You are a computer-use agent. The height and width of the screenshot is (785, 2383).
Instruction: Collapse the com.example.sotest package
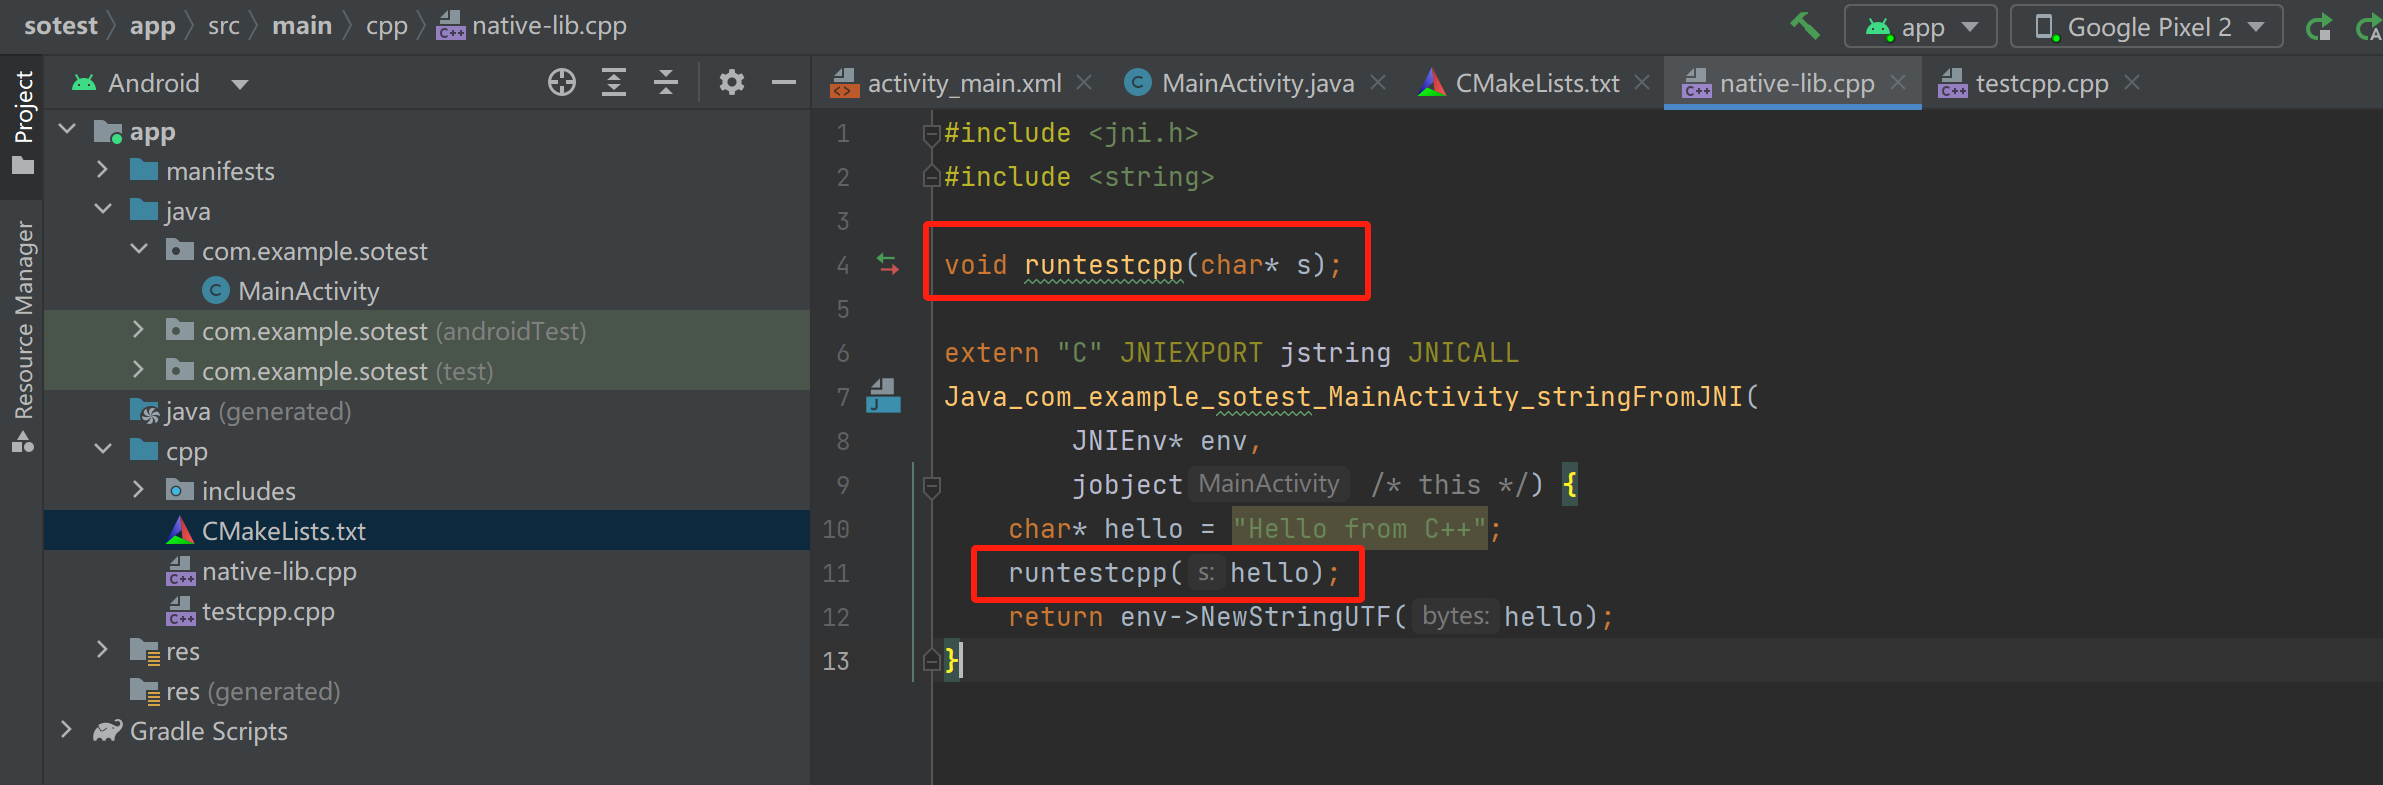coord(138,250)
